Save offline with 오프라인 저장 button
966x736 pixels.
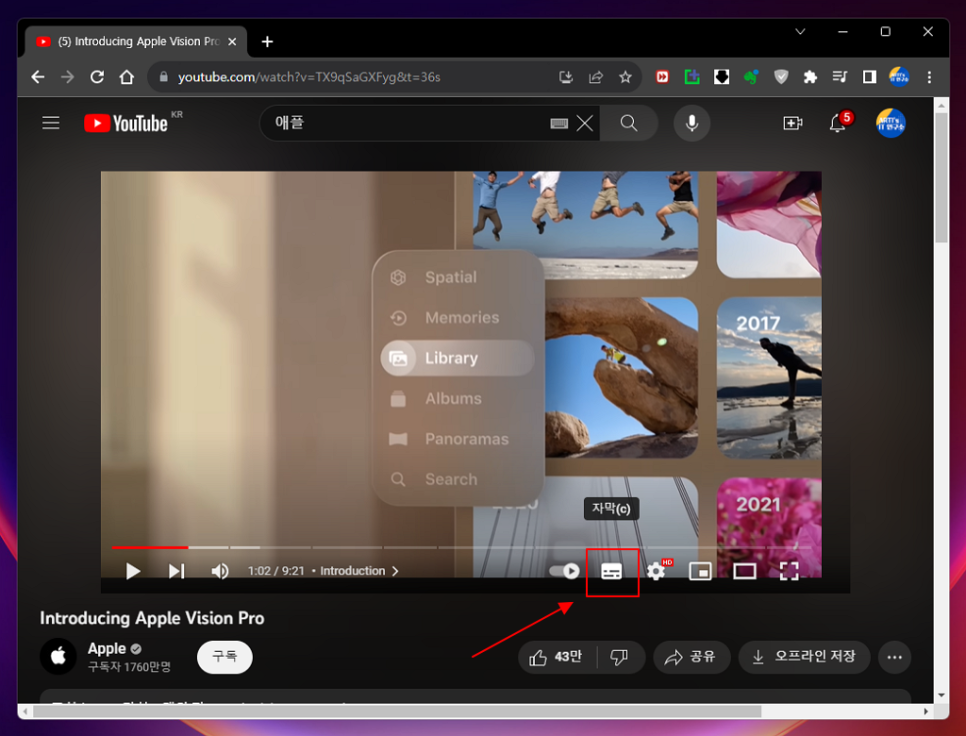tap(805, 657)
